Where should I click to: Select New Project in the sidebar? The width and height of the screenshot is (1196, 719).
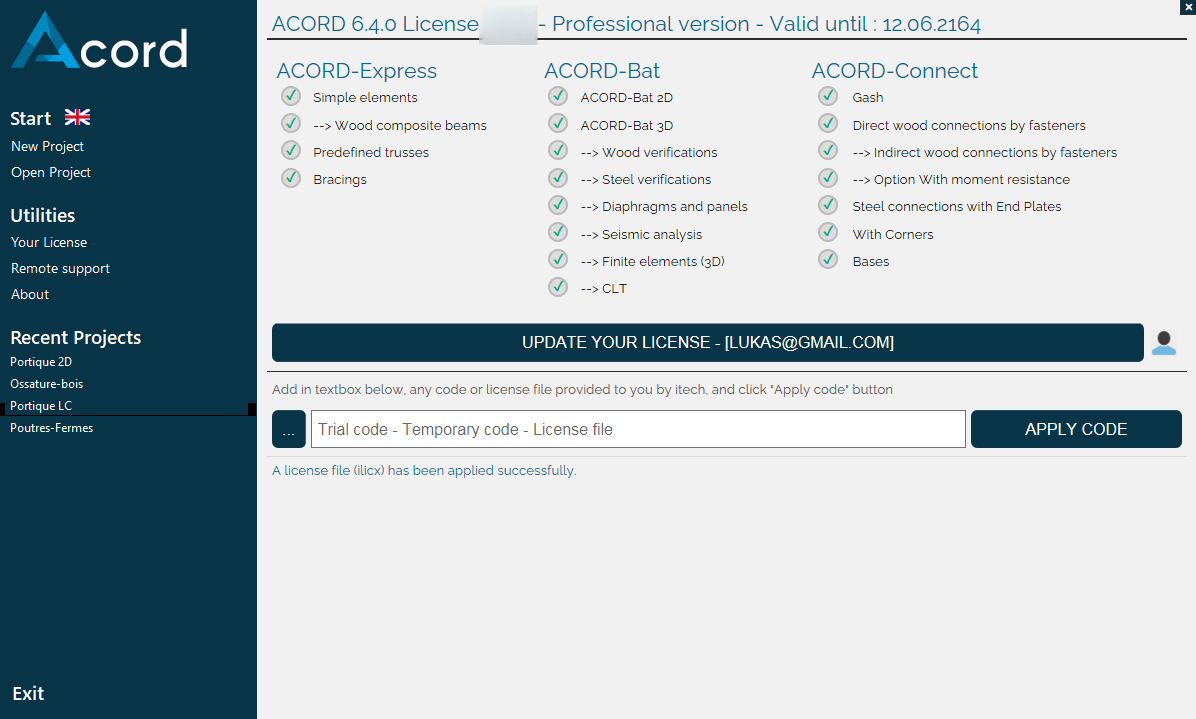point(47,146)
